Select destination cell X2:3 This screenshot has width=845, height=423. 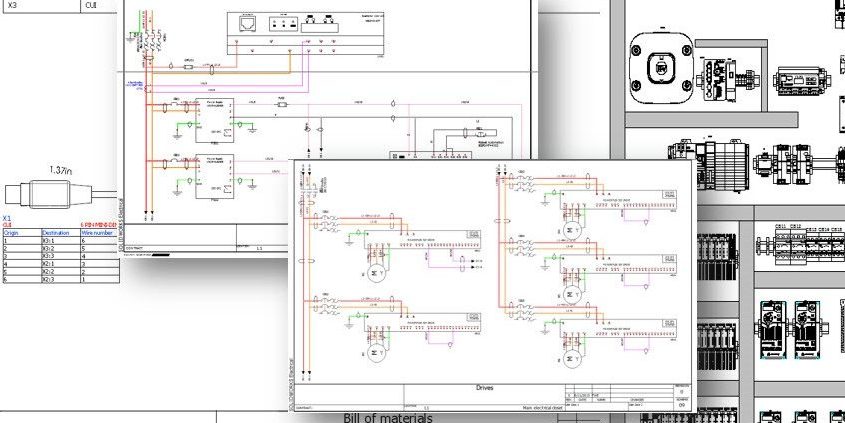[61, 279]
